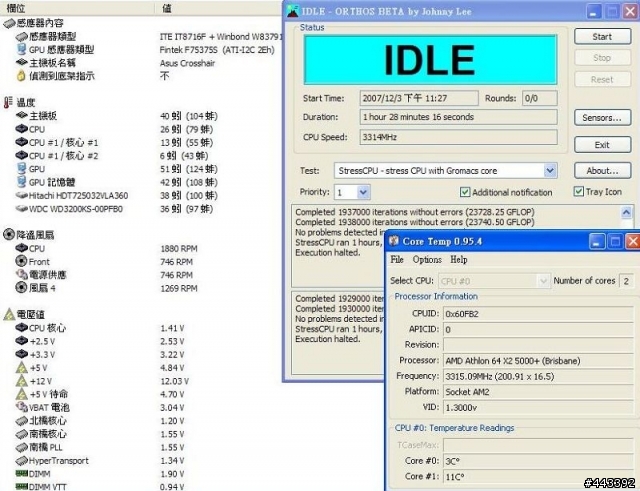Click the CPU core voltage icon

(x=21, y=327)
